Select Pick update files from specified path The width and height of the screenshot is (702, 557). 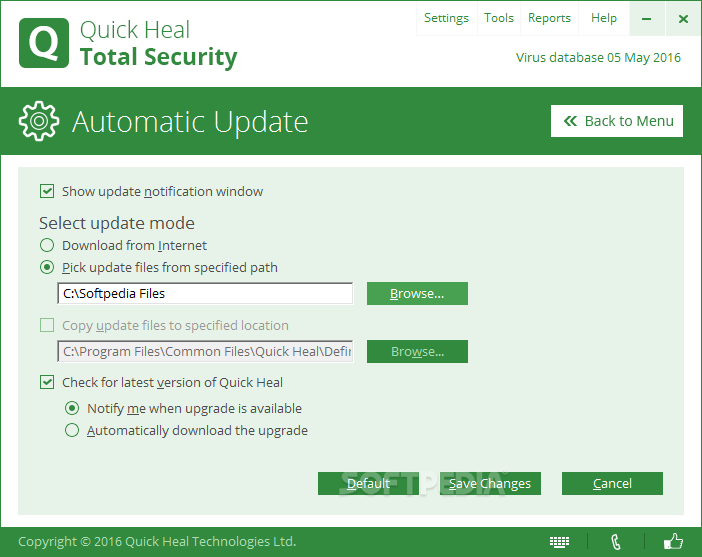[47, 267]
